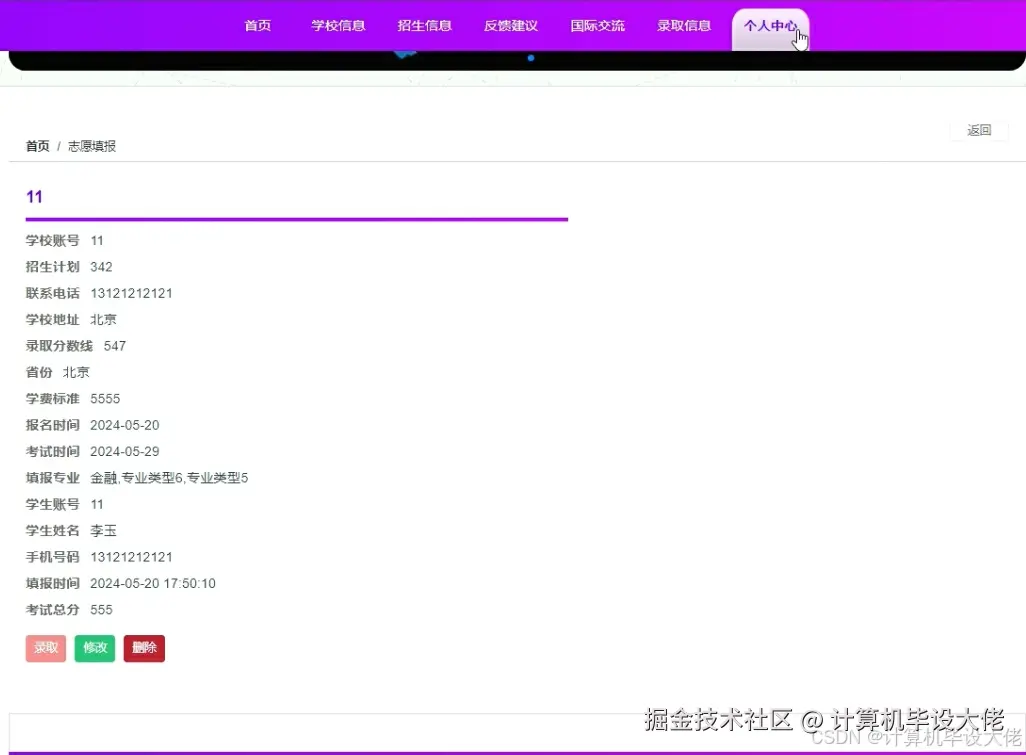Screen dimensions: 1026x755
Task: Open the 学校信息 section
Action: pyautogui.click(x=338, y=27)
